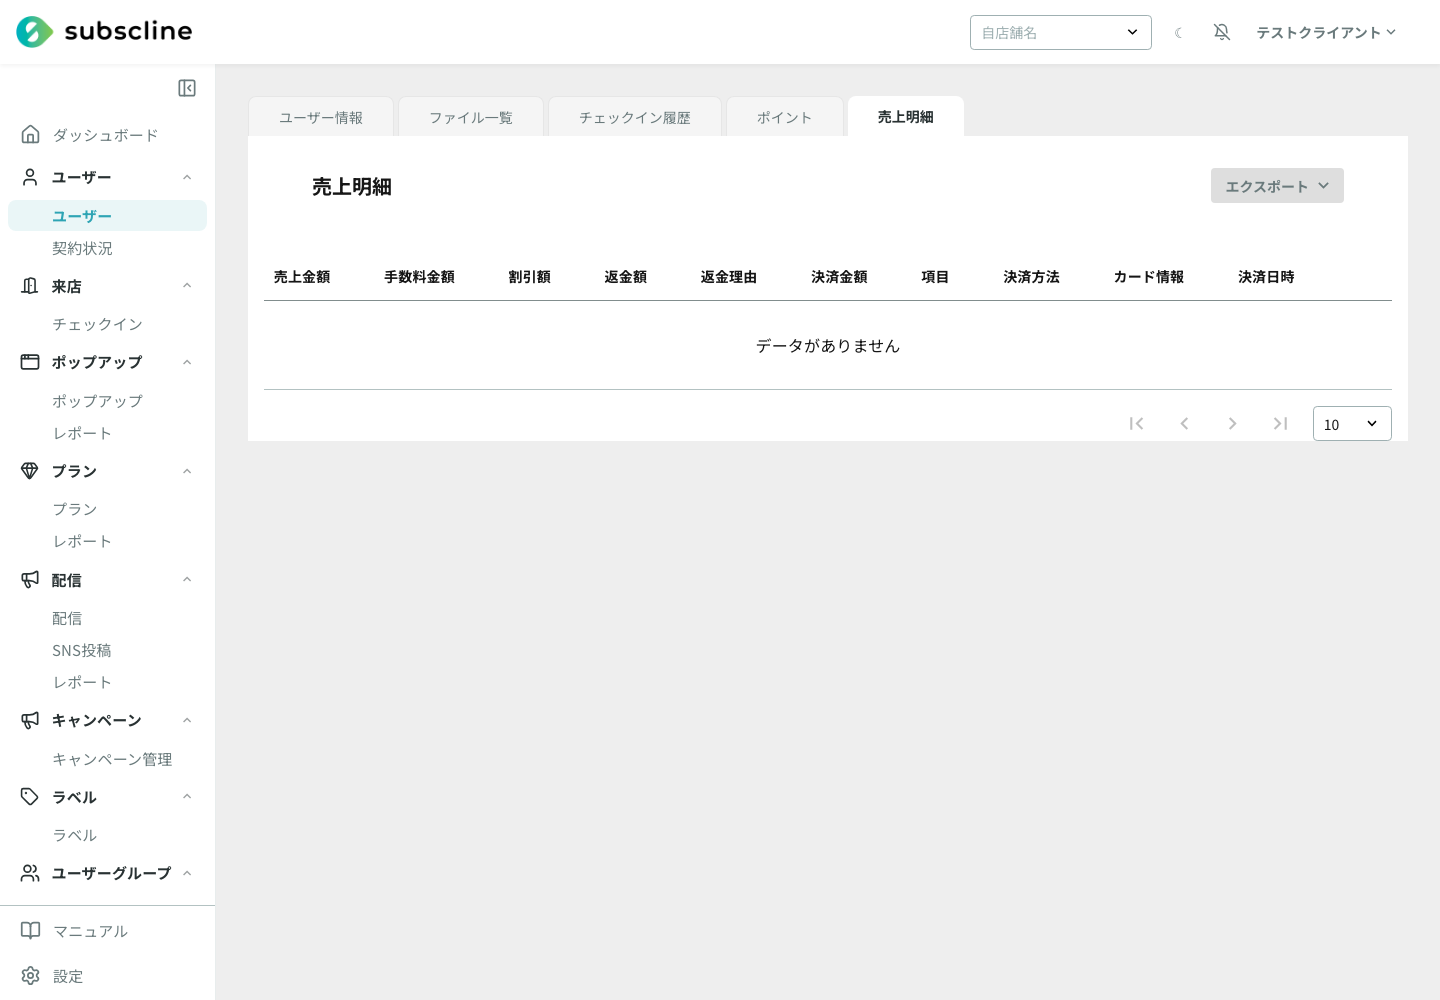1440x1000 pixels.
Task: Open ダッシュボード in sidebar
Action: [x=106, y=135]
